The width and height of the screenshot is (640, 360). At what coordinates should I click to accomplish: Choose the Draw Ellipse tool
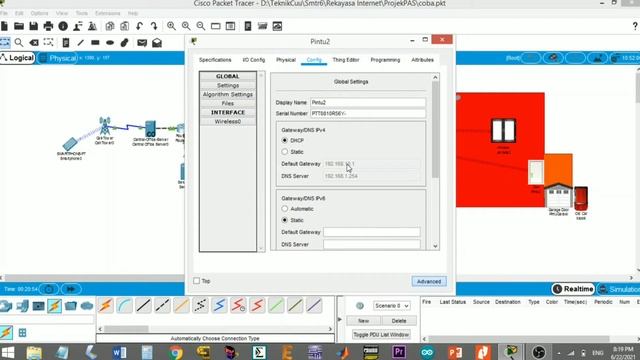click(110, 42)
